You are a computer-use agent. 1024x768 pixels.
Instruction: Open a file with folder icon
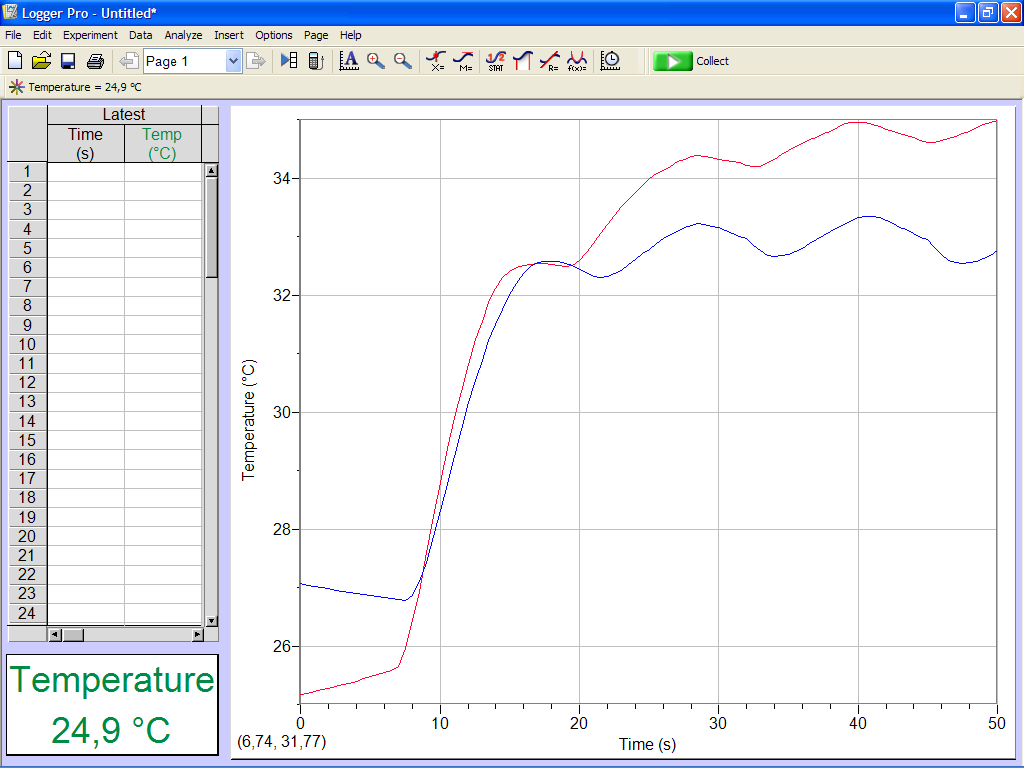coord(41,61)
